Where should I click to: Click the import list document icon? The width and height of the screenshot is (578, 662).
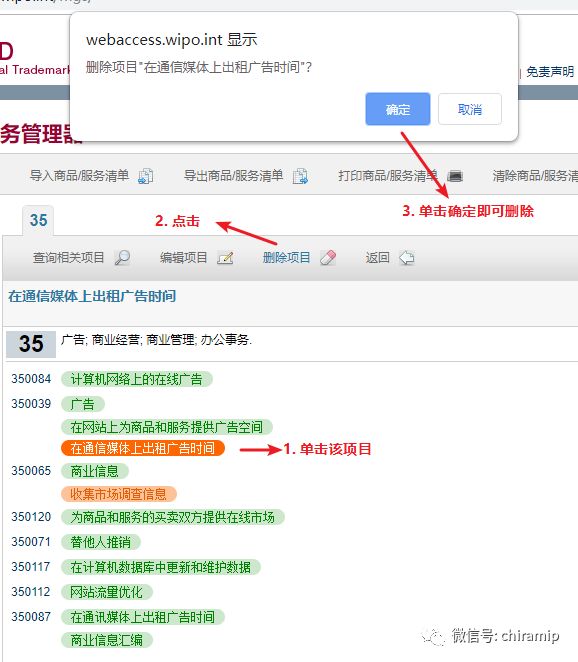pyautogui.click(x=146, y=176)
